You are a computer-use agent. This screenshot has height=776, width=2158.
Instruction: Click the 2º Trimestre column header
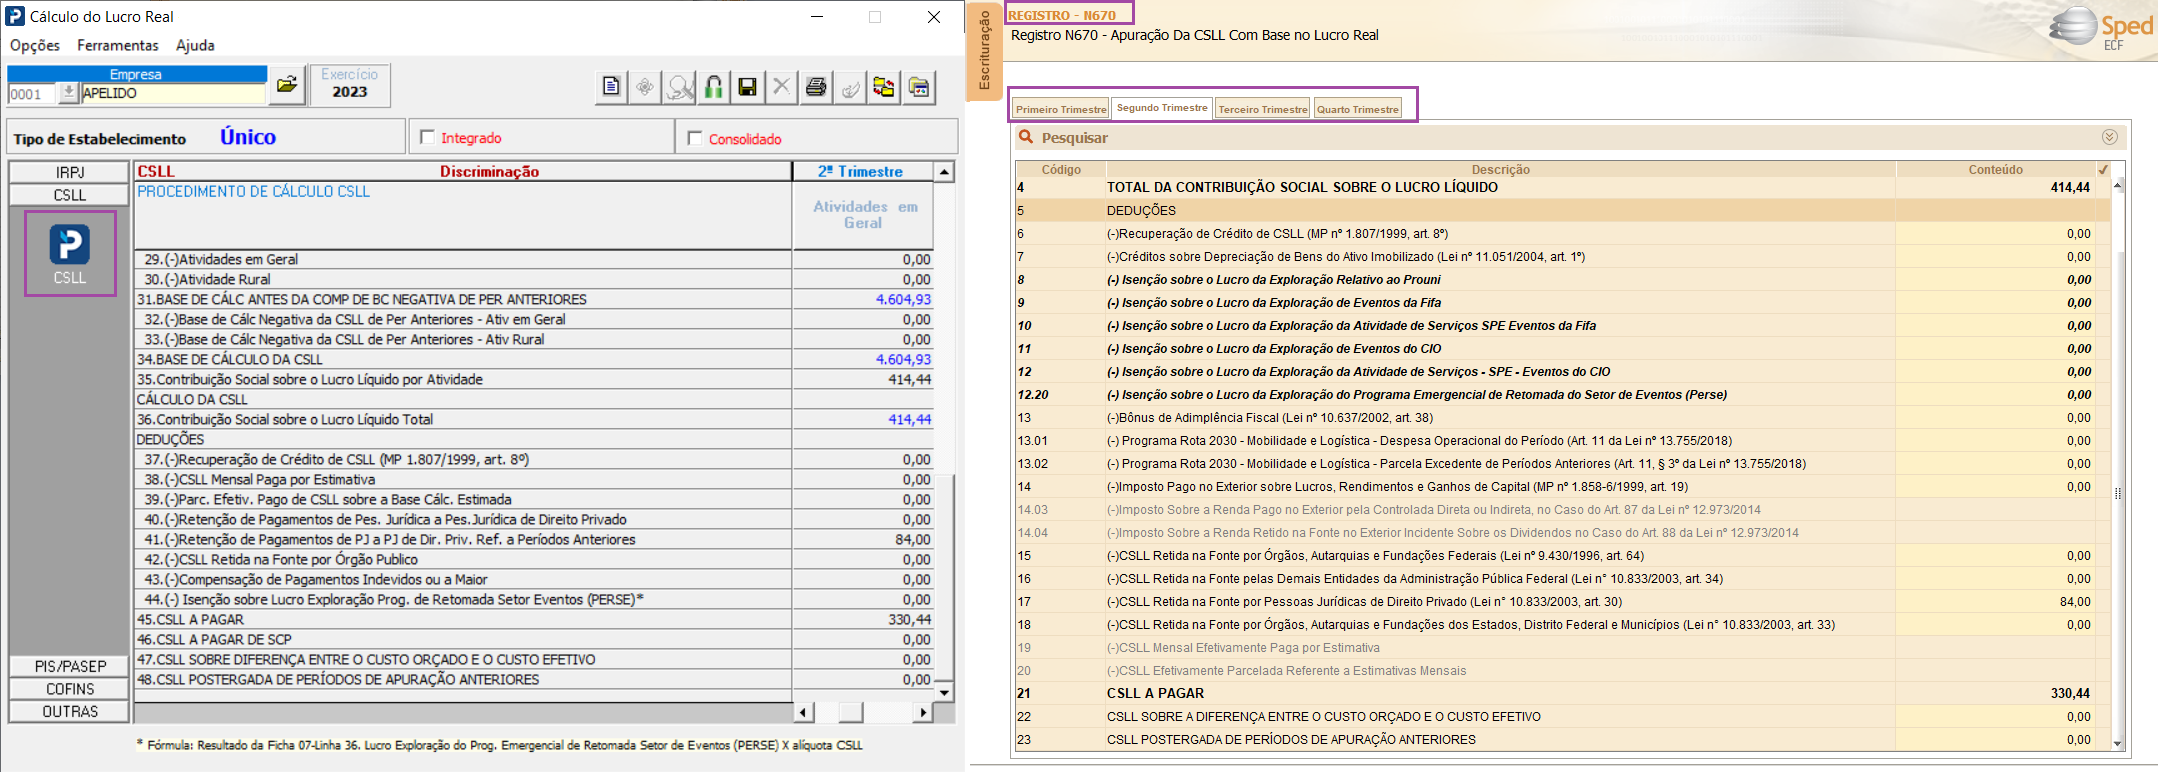(862, 171)
